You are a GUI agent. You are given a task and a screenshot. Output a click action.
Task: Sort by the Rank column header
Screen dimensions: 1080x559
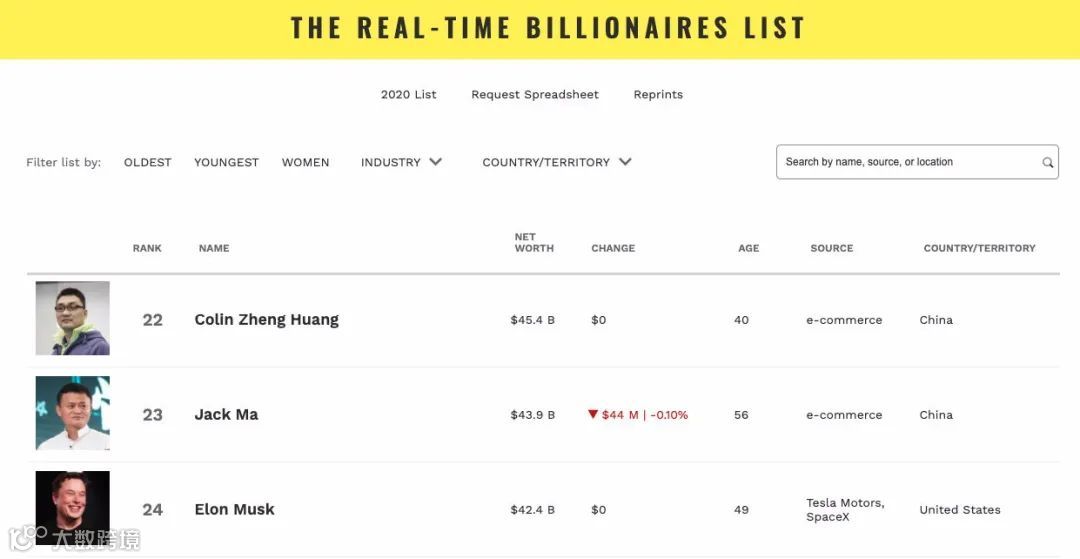coord(147,248)
